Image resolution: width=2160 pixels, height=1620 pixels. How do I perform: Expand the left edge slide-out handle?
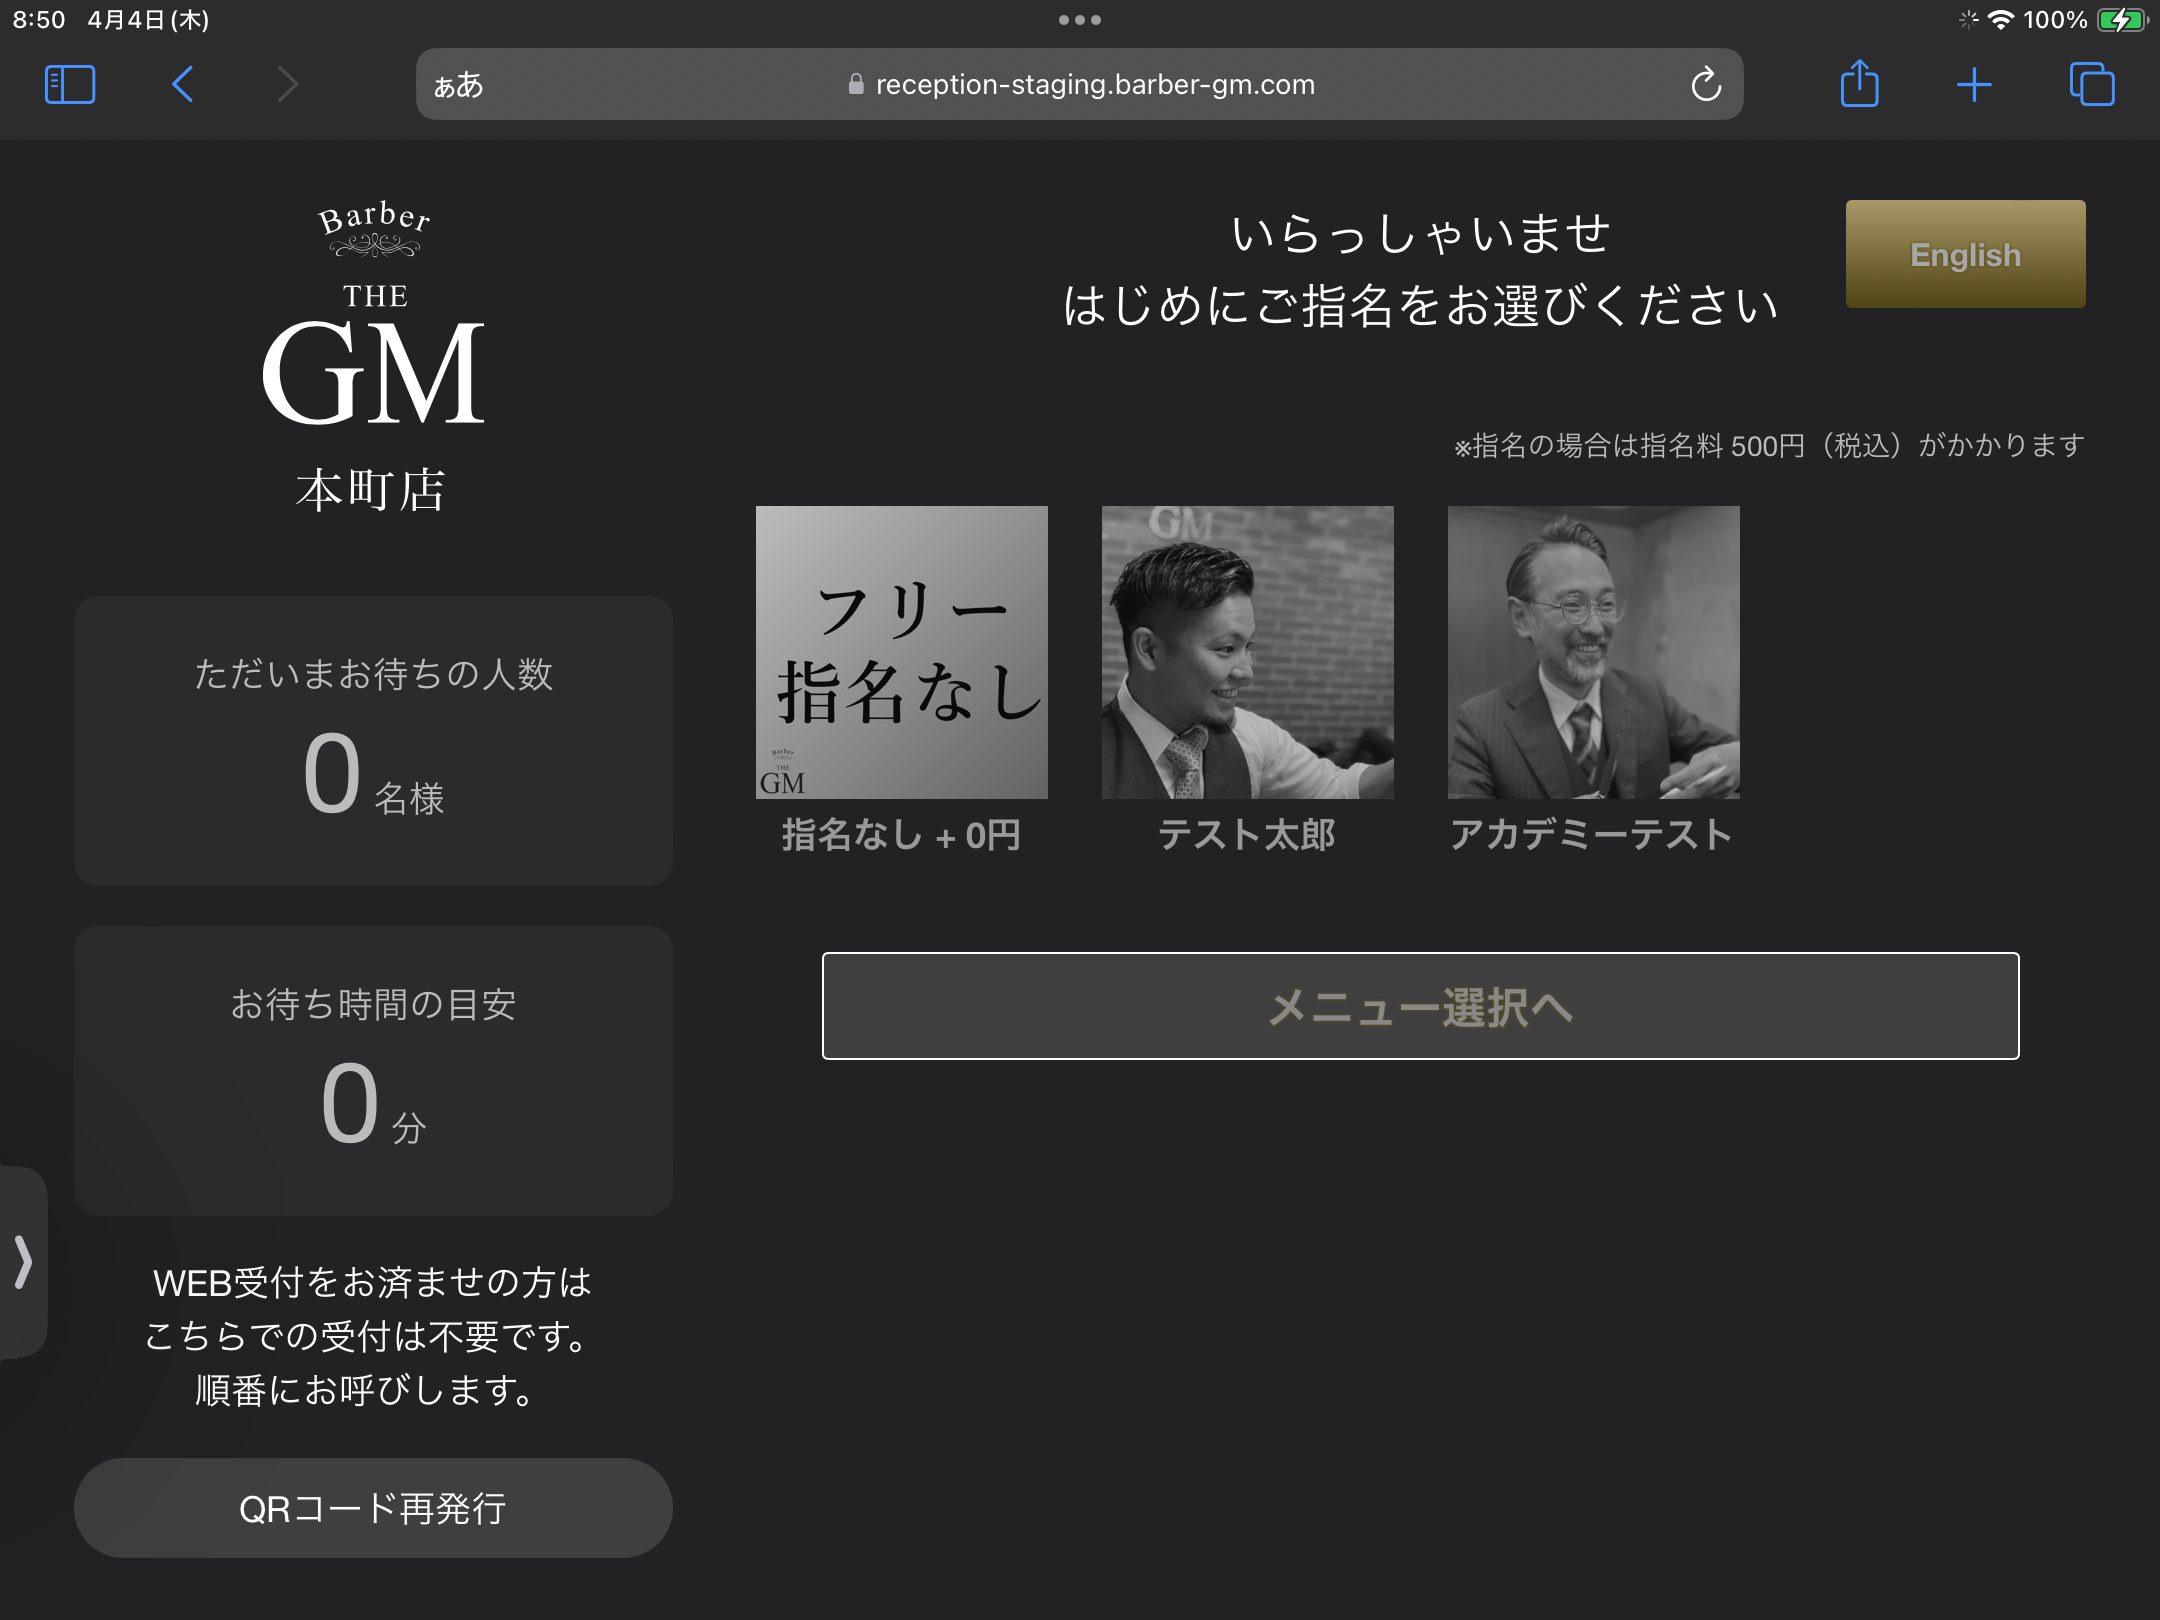click(23, 1261)
